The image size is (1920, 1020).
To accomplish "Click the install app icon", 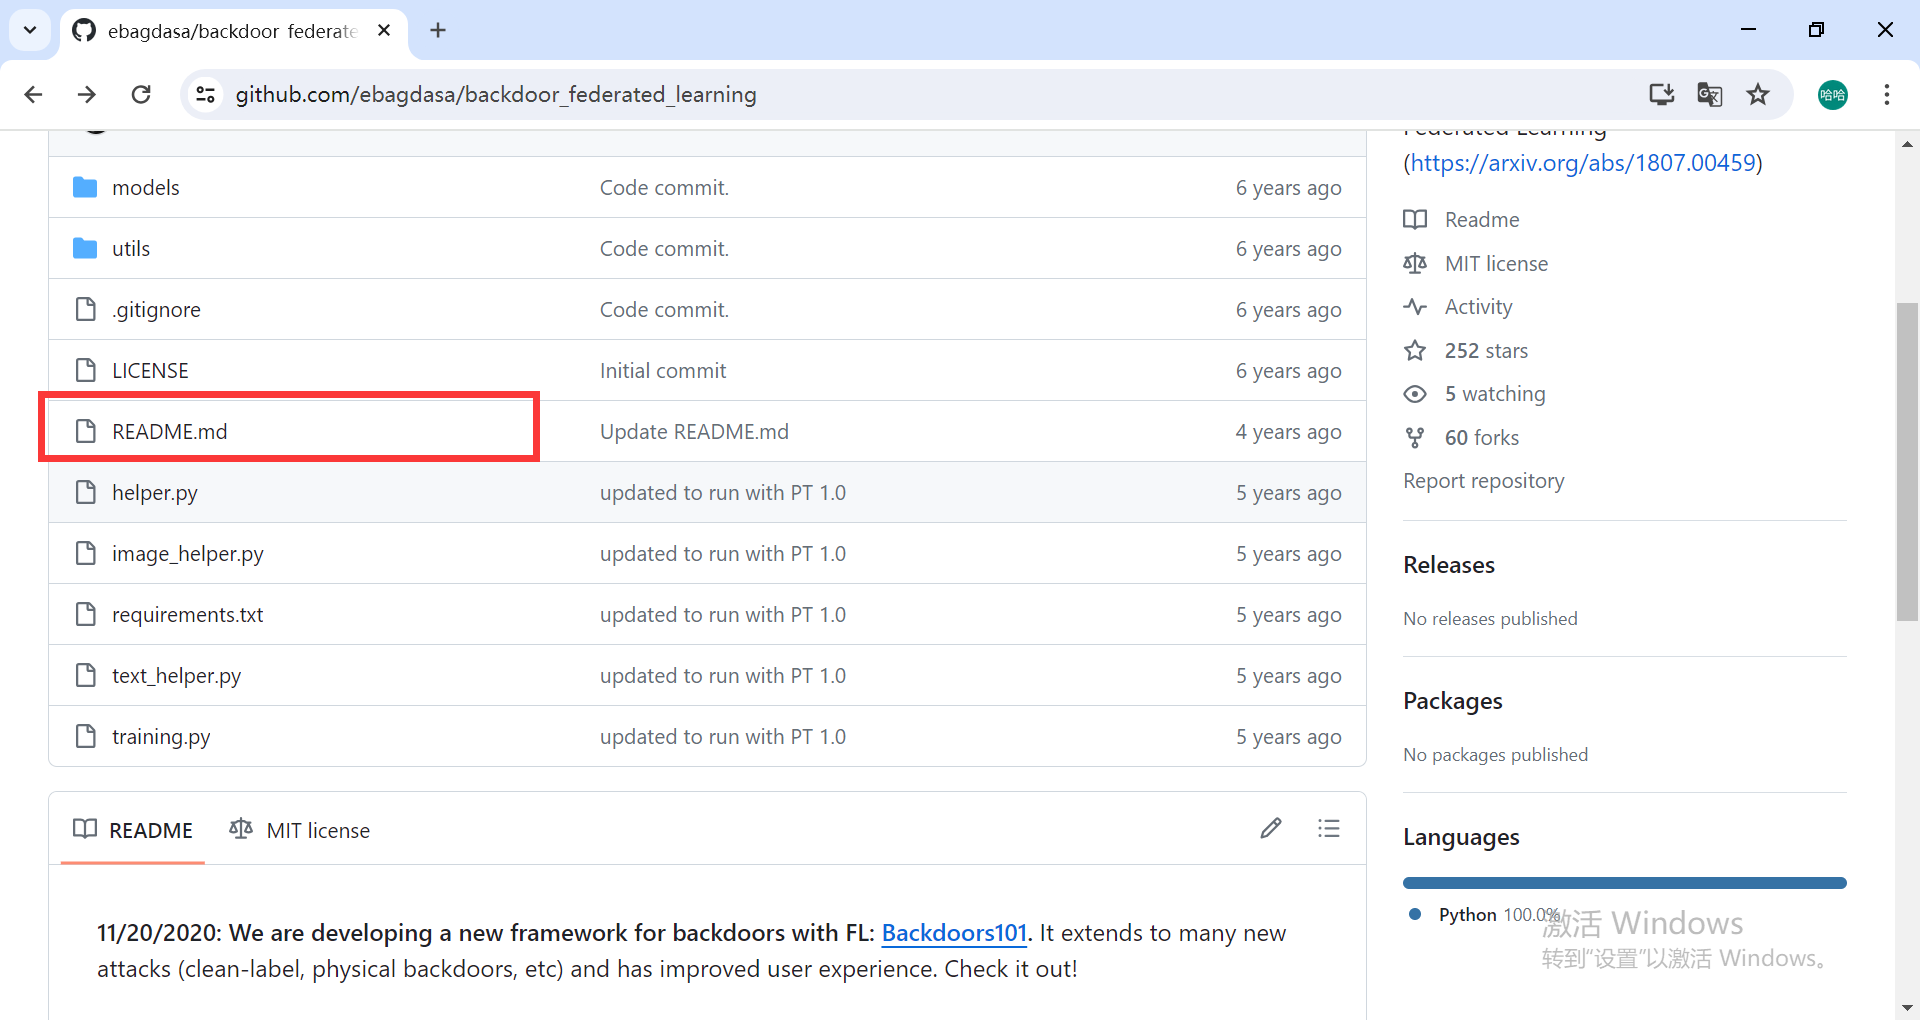I will [x=1661, y=94].
